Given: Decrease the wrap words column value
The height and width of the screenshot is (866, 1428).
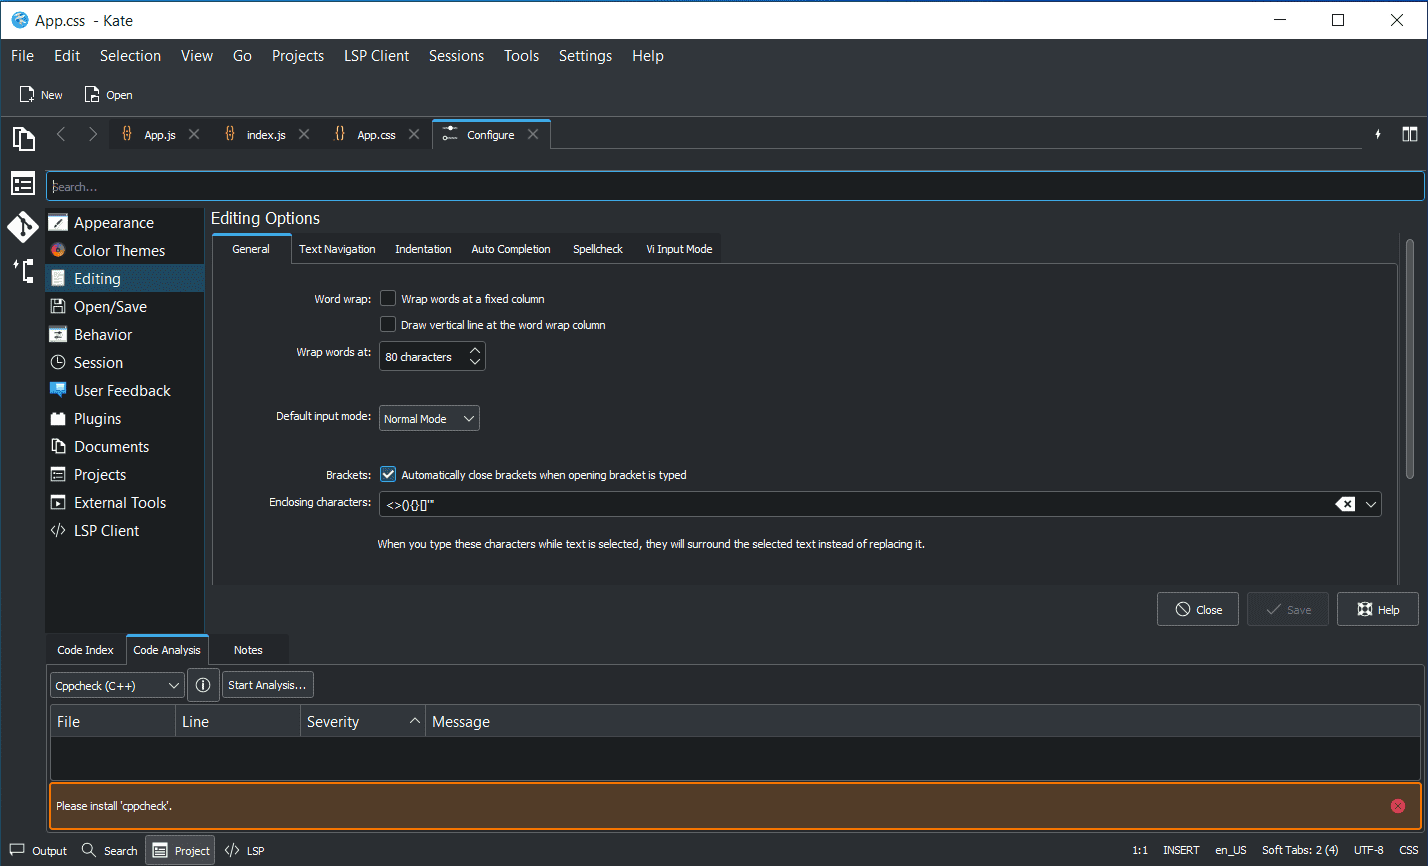Looking at the screenshot, I should (x=475, y=362).
